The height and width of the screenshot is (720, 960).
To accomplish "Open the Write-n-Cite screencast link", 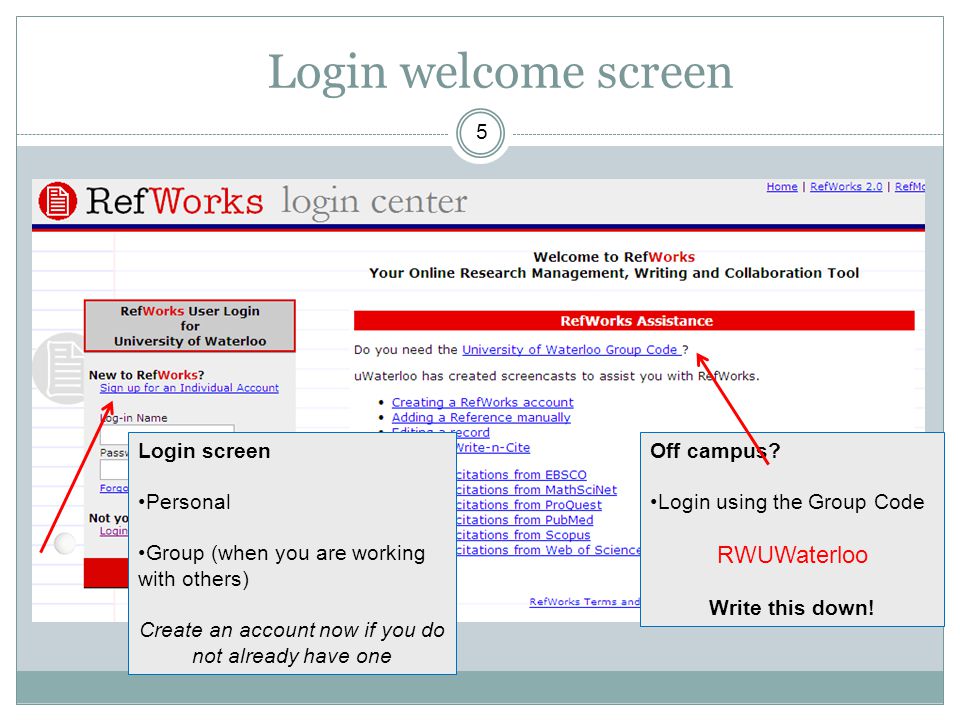I will [493, 448].
